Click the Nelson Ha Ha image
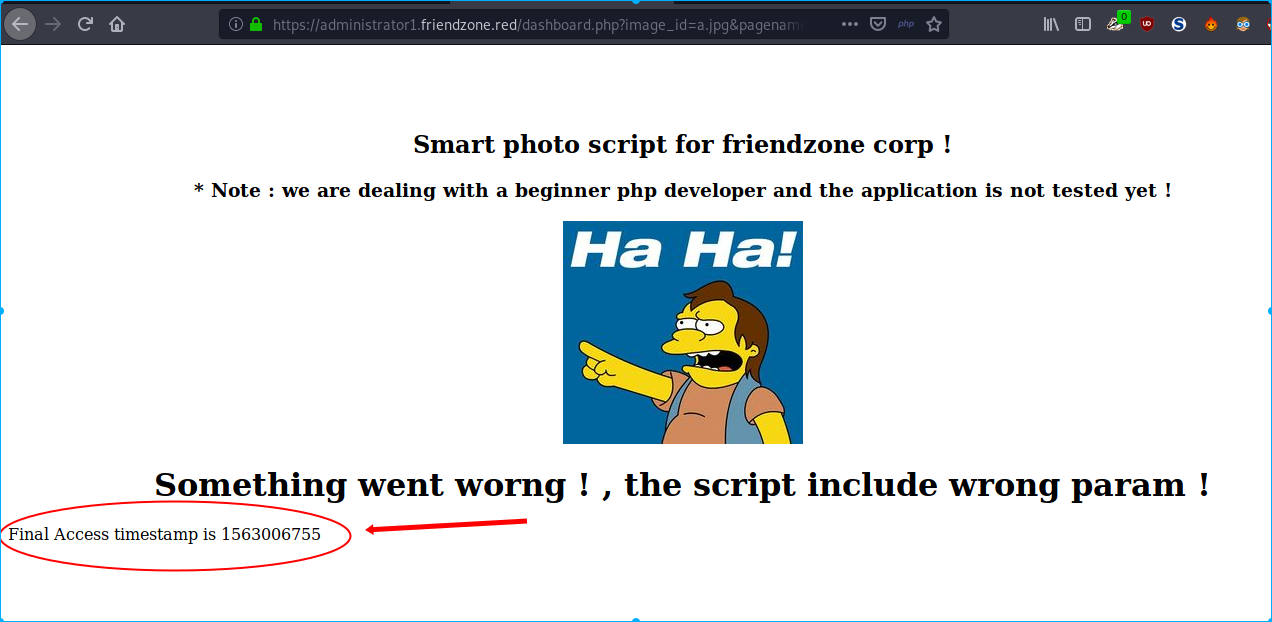Screen dimensions: 1272x622 coord(683,332)
